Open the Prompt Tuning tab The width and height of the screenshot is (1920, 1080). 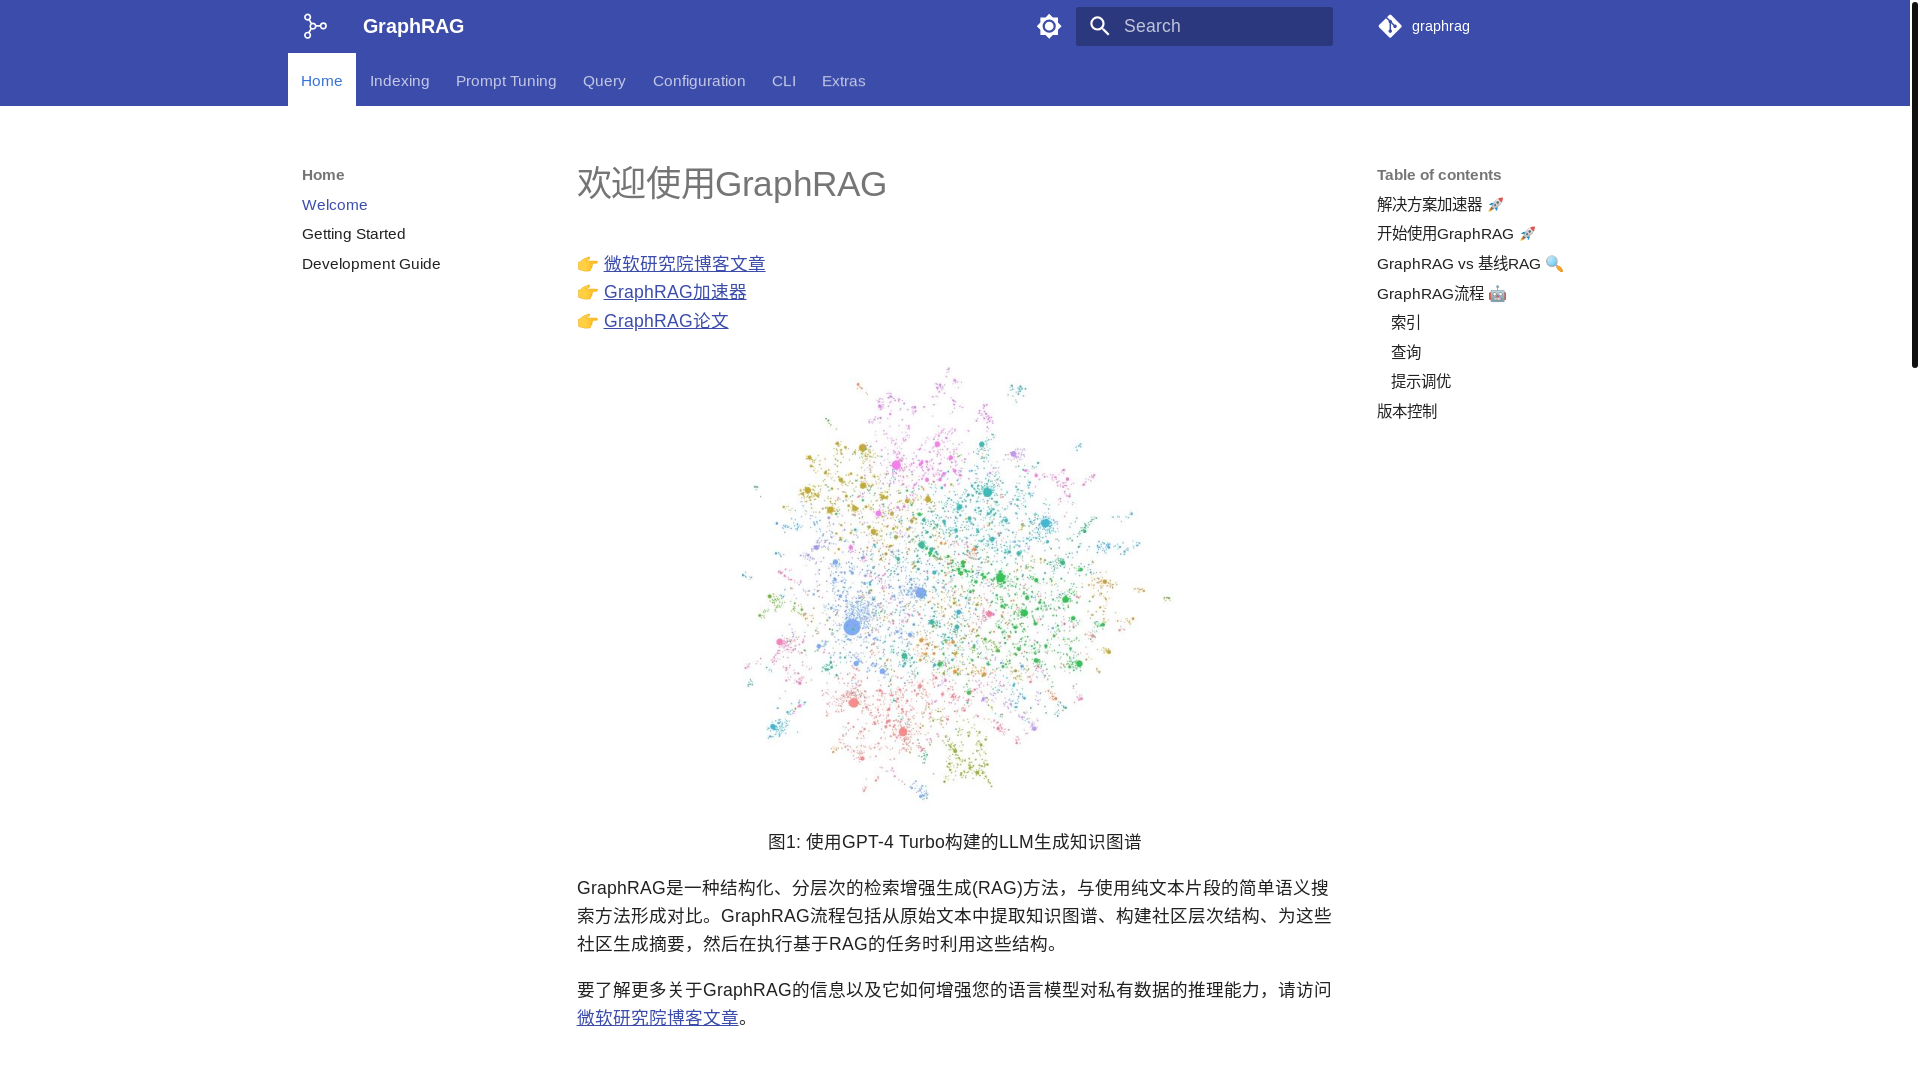click(506, 80)
